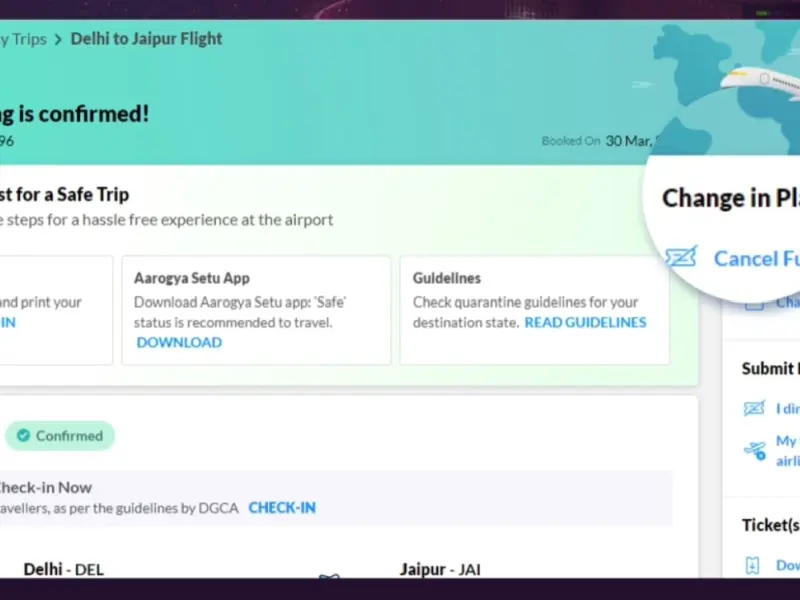Click the 'I did...' link in Submit section
The height and width of the screenshot is (600, 800).
coord(787,408)
